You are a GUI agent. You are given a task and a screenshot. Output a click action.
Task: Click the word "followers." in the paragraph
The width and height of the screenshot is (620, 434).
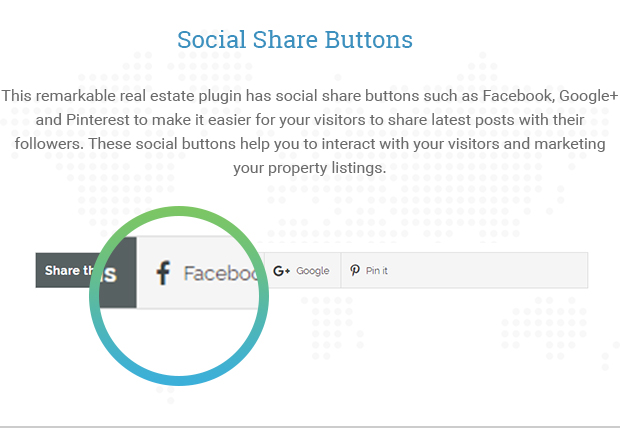pos(49,144)
